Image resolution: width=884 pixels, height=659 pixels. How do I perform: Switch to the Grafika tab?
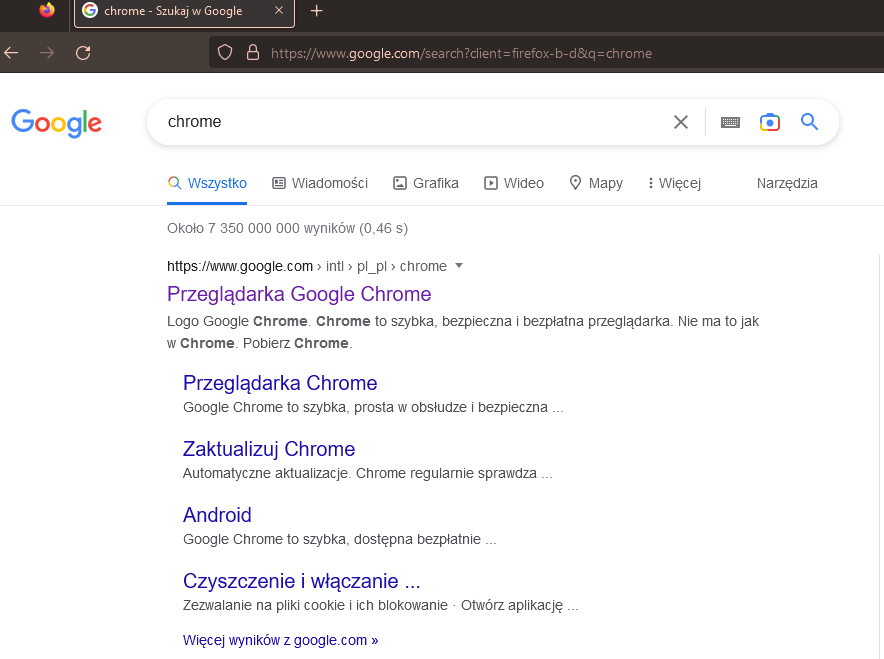426,183
